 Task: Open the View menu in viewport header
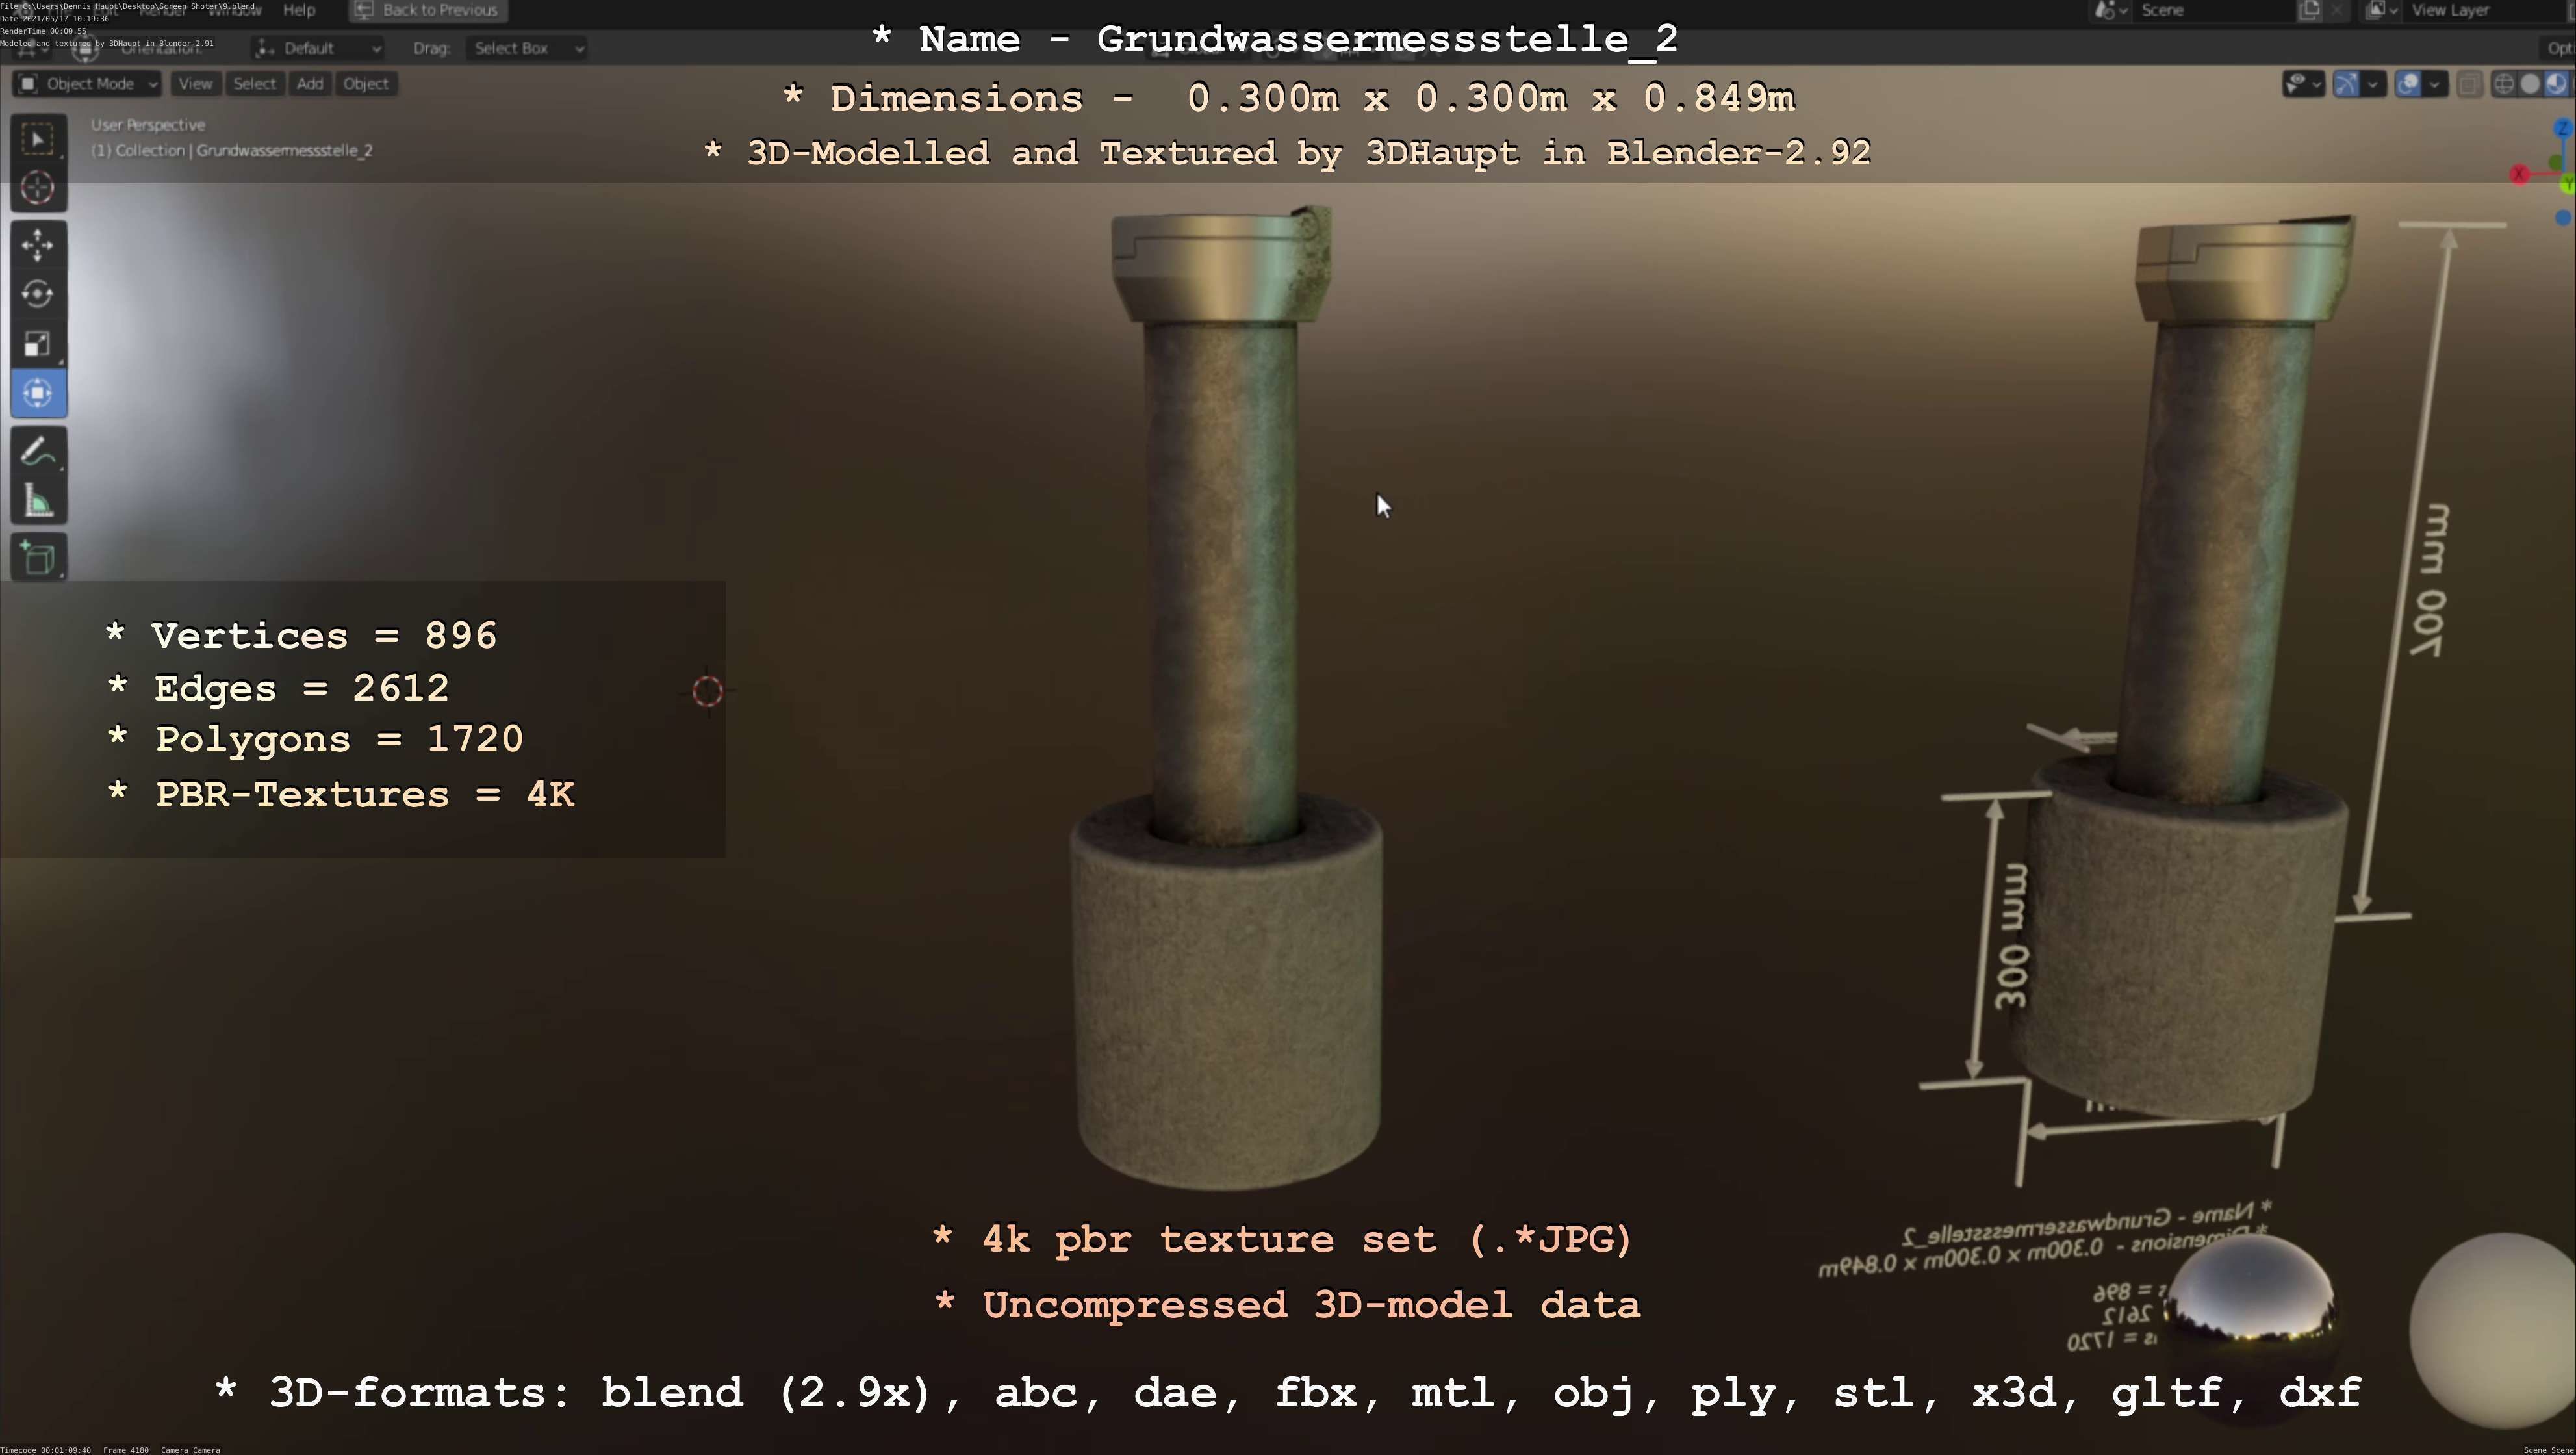coord(195,84)
